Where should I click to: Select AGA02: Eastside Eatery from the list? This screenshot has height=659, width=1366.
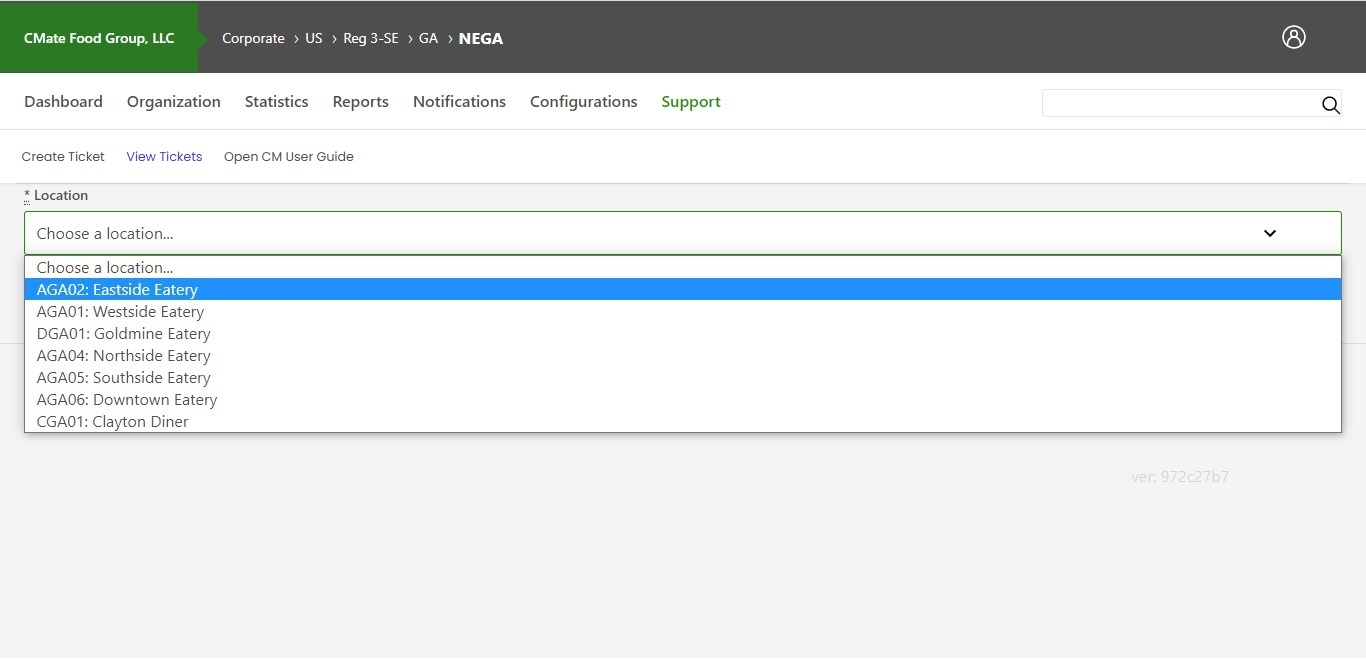[117, 289]
